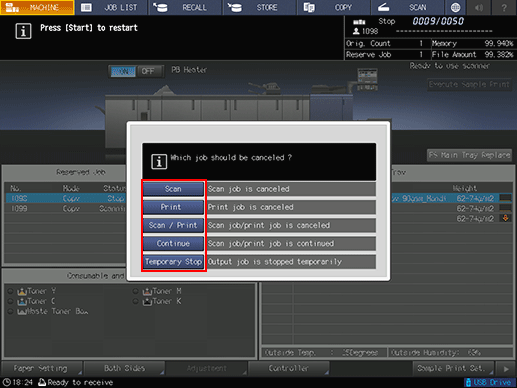Click the speaker volume icon
This screenshot has height=388, width=517.
pos(478,7)
